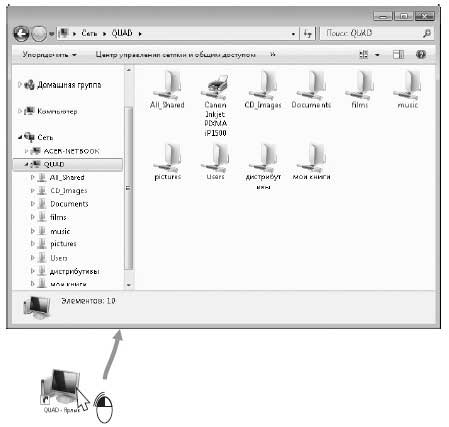
Task: Show more toolbar commands via chevron
Action: [273, 54]
